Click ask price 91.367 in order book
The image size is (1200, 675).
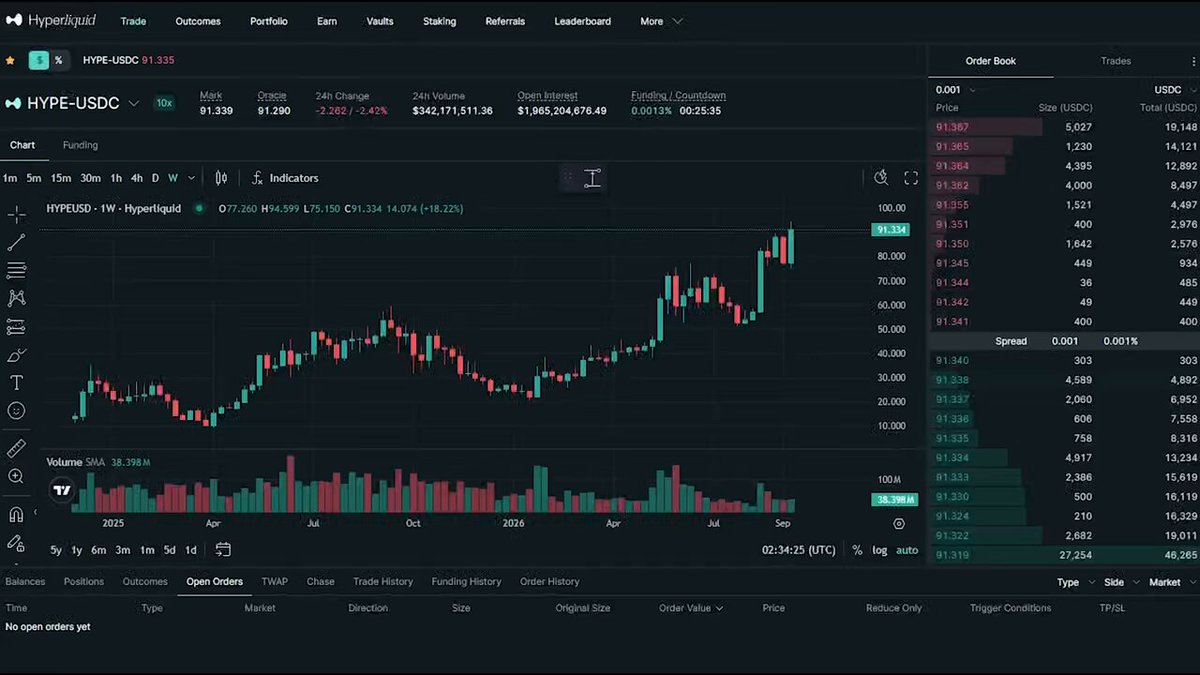(x=952, y=127)
